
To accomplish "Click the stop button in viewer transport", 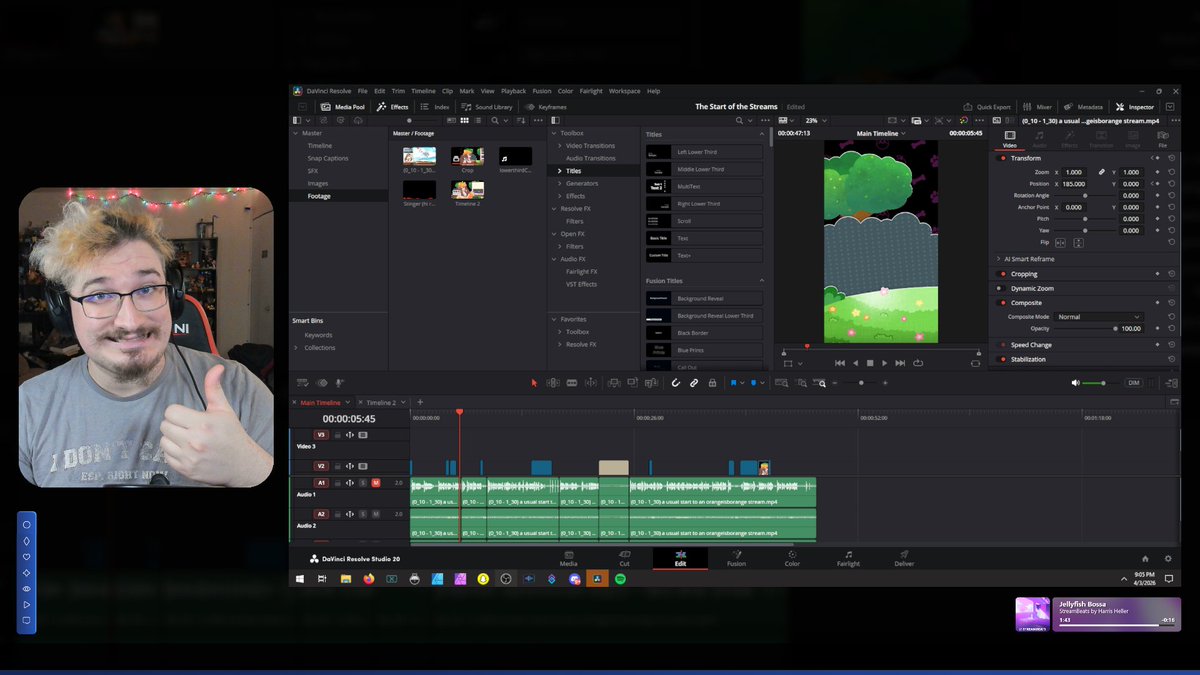I will pos(870,363).
